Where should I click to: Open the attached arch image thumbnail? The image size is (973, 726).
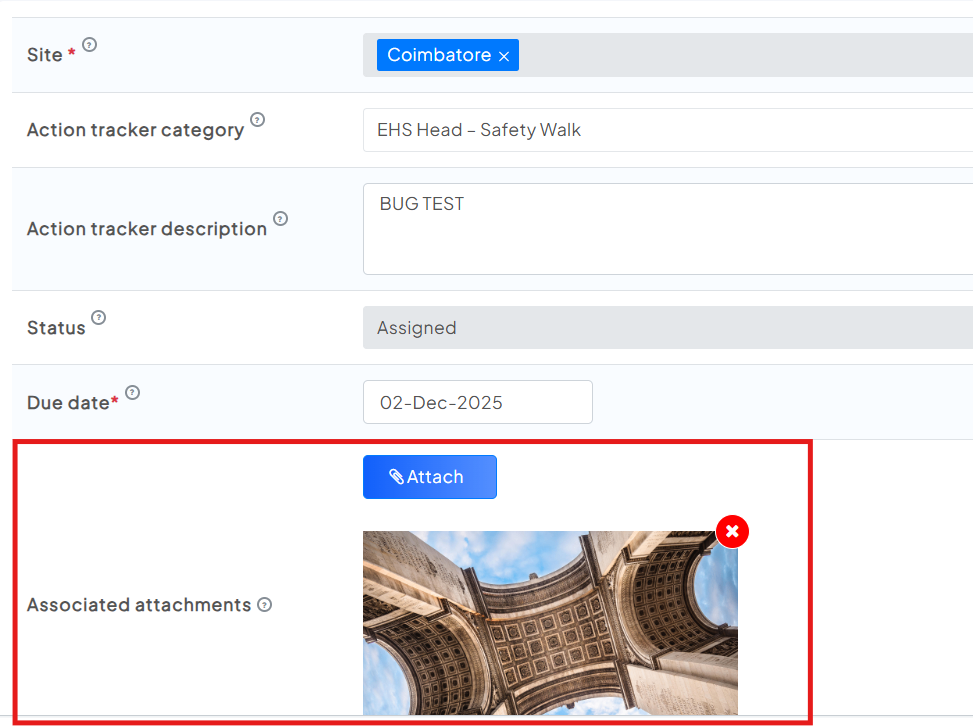550,622
